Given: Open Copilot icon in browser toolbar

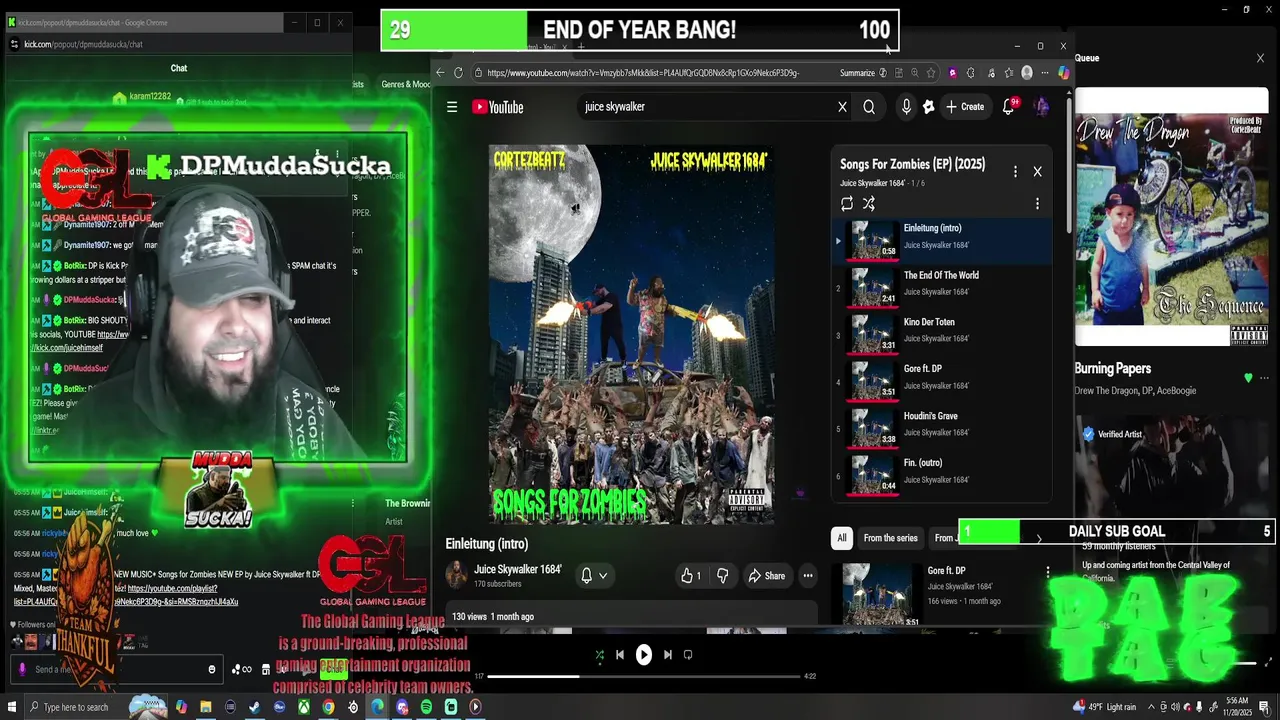Looking at the screenshot, I should [x=1063, y=73].
